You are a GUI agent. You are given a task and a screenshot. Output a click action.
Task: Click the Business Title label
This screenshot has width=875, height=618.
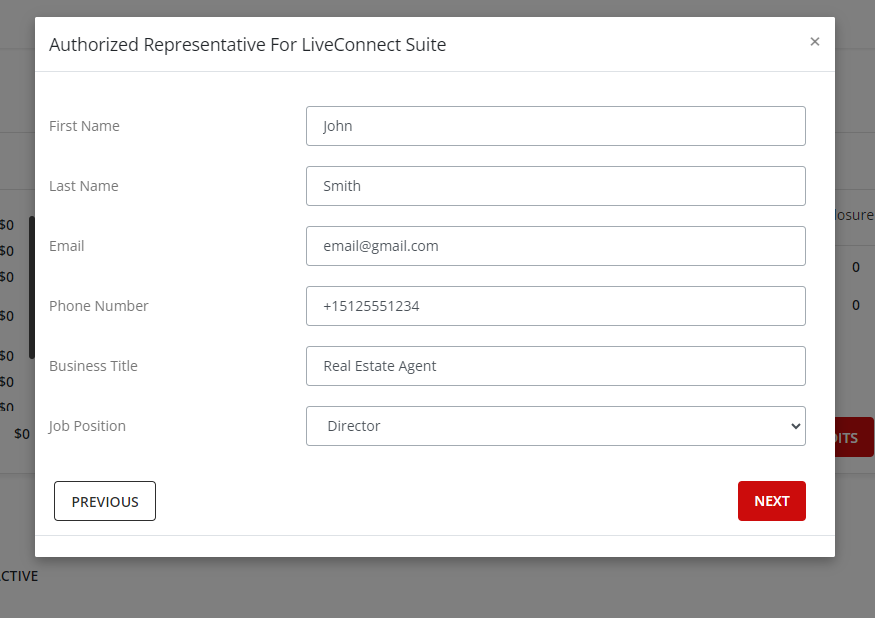pyautogui.click(x=93, y=366)
